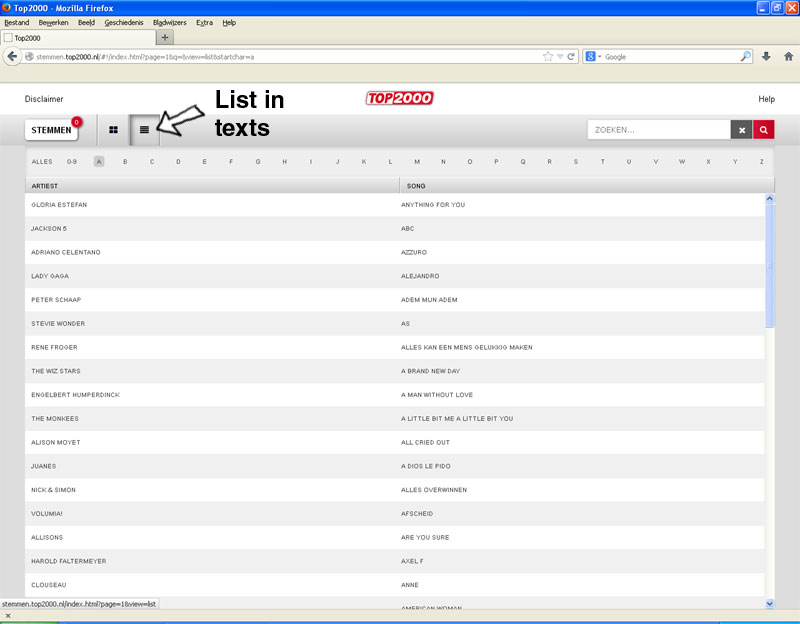Reload page using refresh icon
Viewport: 800px width, 624px height.
click(x=571, y=57)
